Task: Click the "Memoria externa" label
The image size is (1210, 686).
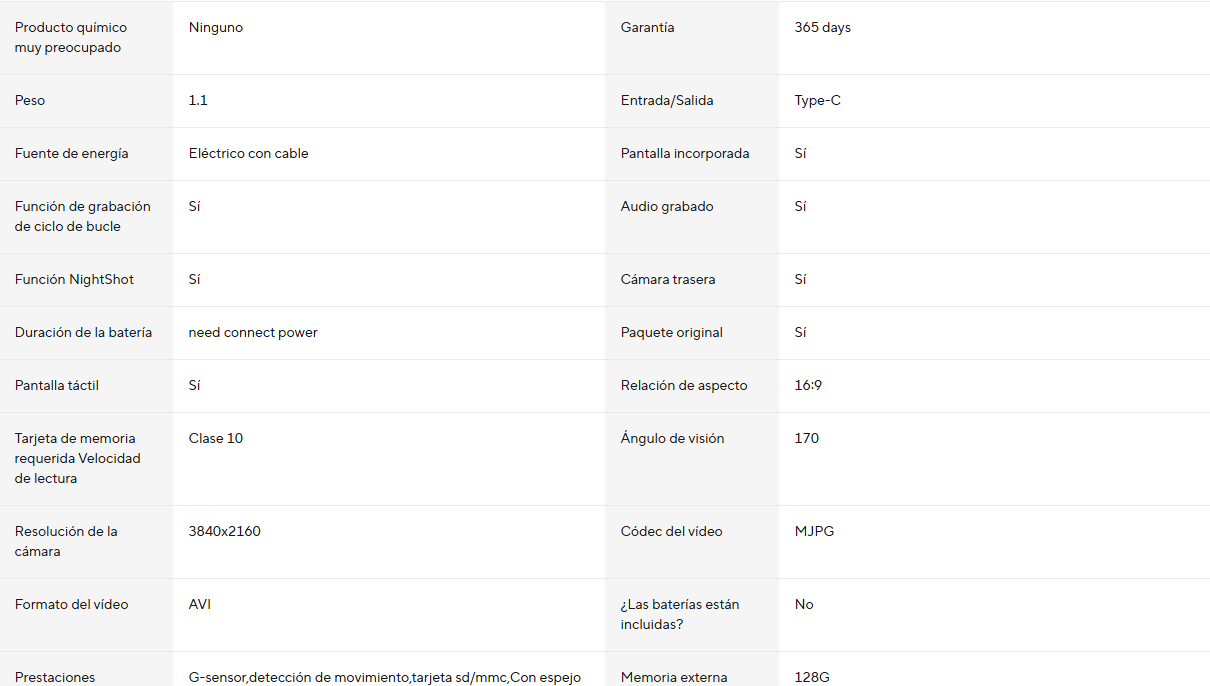Action: click(x=674, y=677)
